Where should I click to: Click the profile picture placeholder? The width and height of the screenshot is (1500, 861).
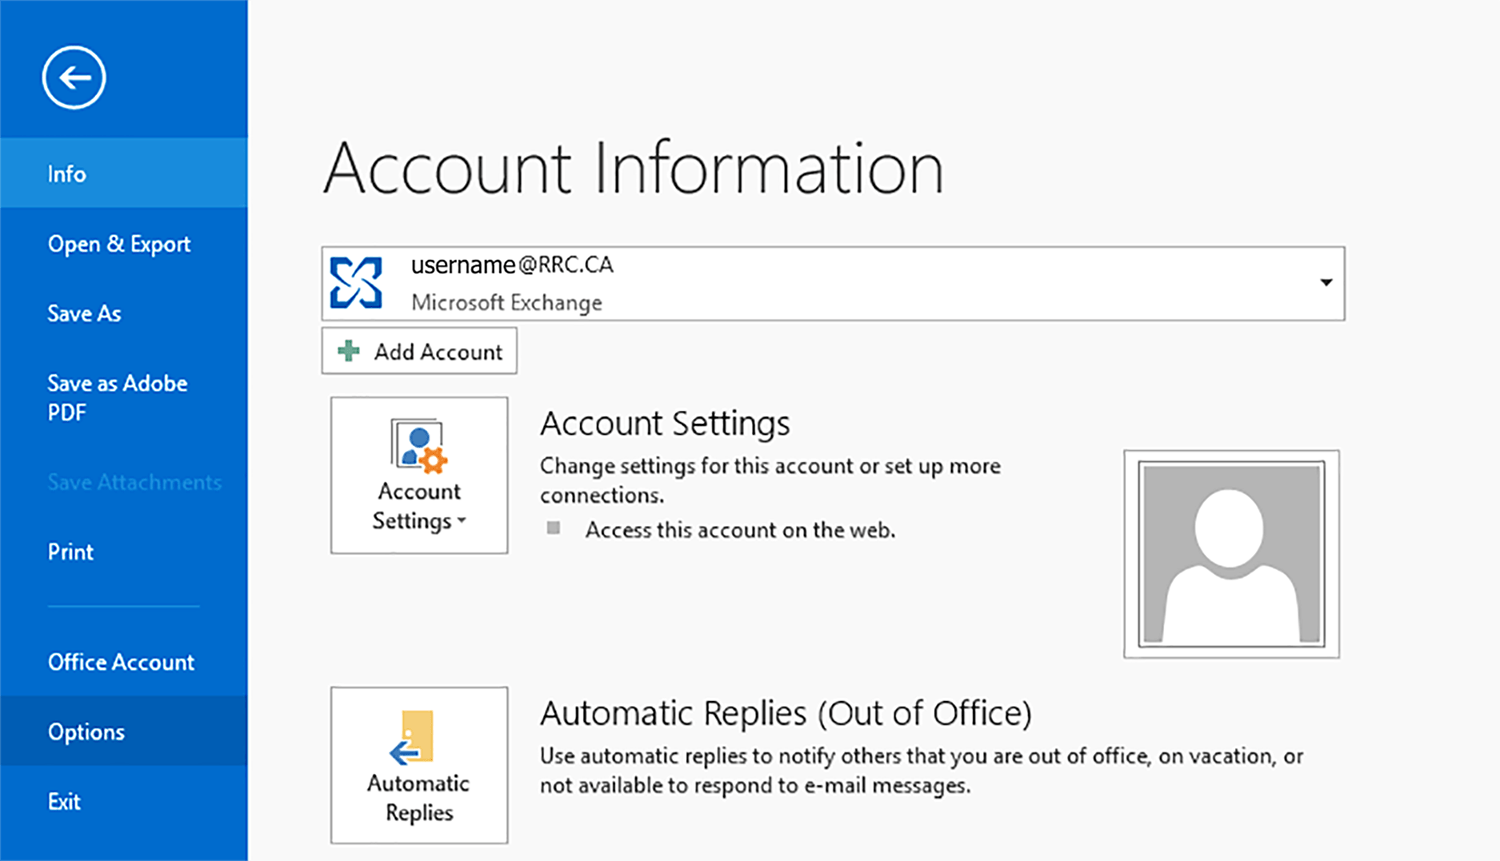[1231, 554]
